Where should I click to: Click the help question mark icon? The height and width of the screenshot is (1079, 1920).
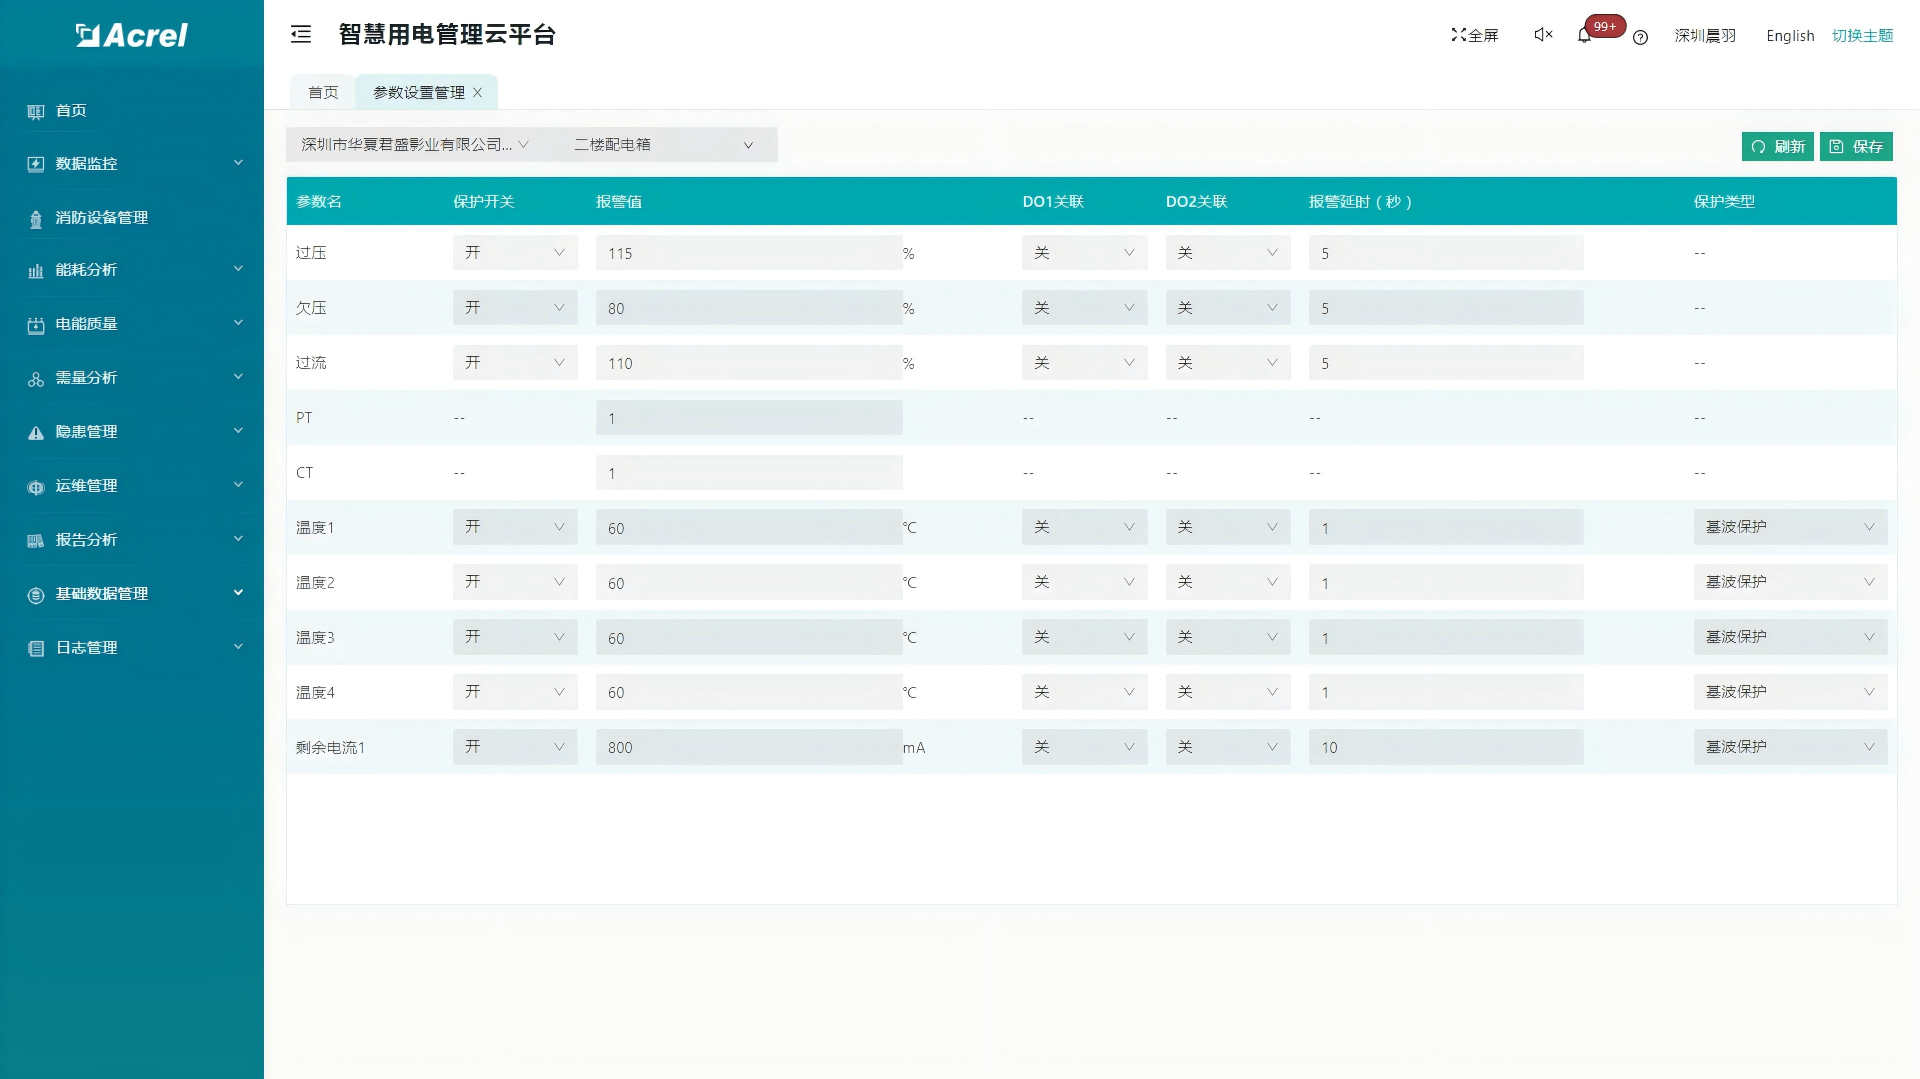tap(1640, 37)
